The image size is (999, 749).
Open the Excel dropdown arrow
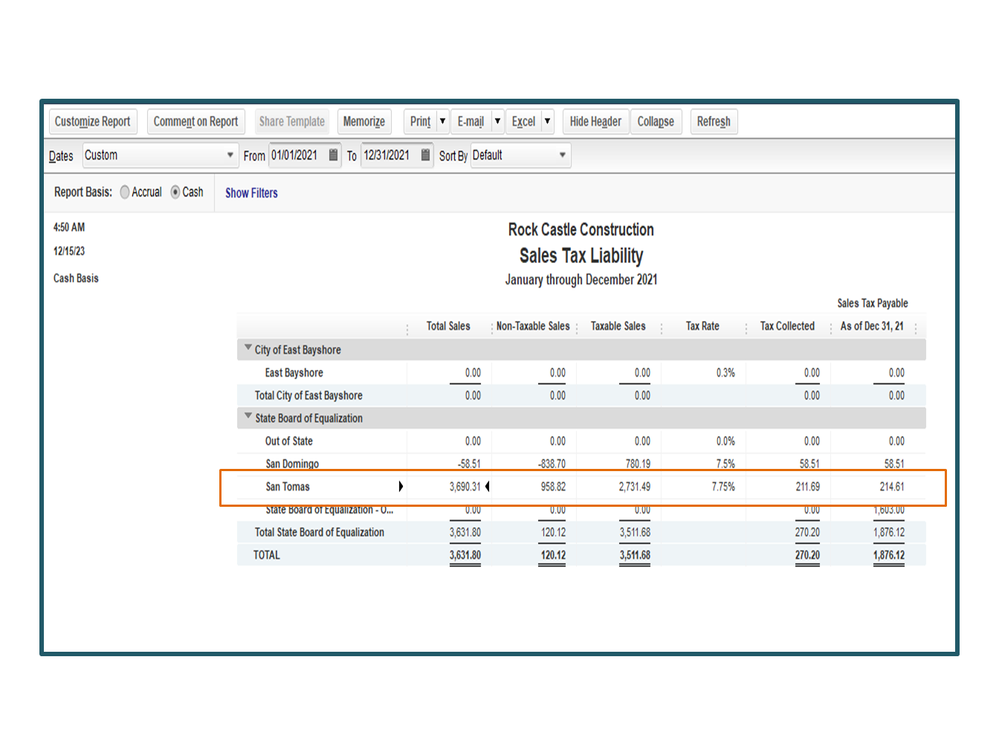(547, 122)
